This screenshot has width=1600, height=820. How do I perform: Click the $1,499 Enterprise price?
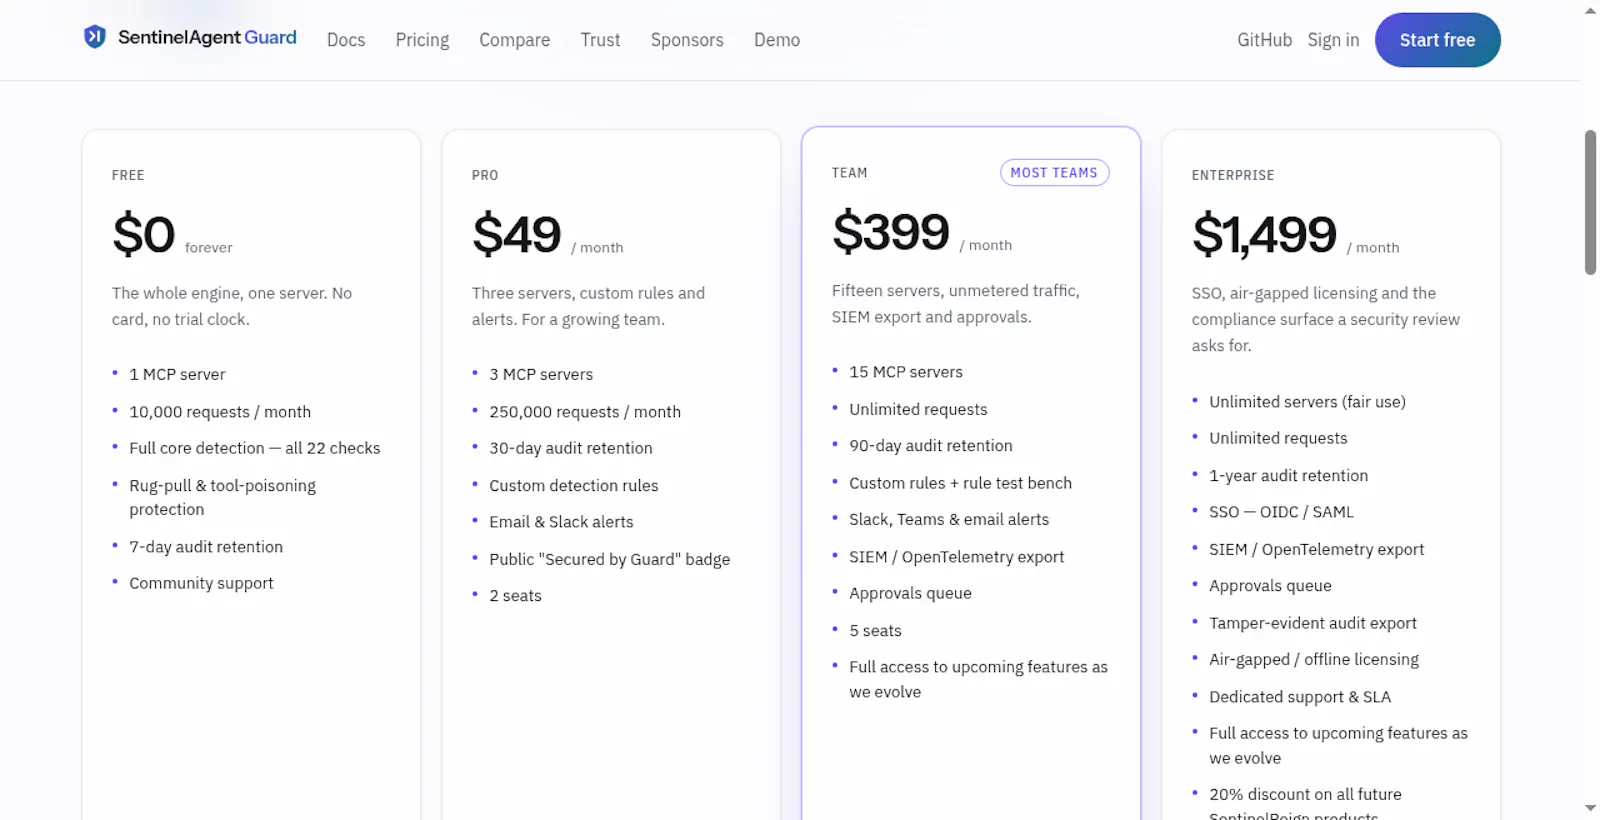[x=1264, y=234]
